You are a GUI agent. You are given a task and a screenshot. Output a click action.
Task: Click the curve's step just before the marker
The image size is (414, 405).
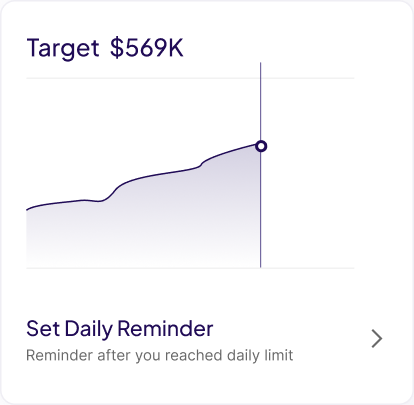[x=202, y=164]
